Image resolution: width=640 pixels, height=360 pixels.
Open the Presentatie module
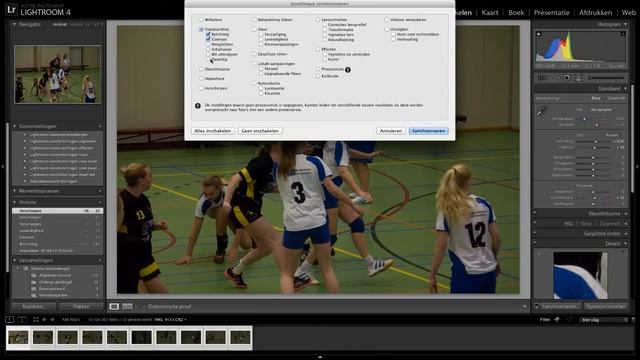[x=551, y=13]
